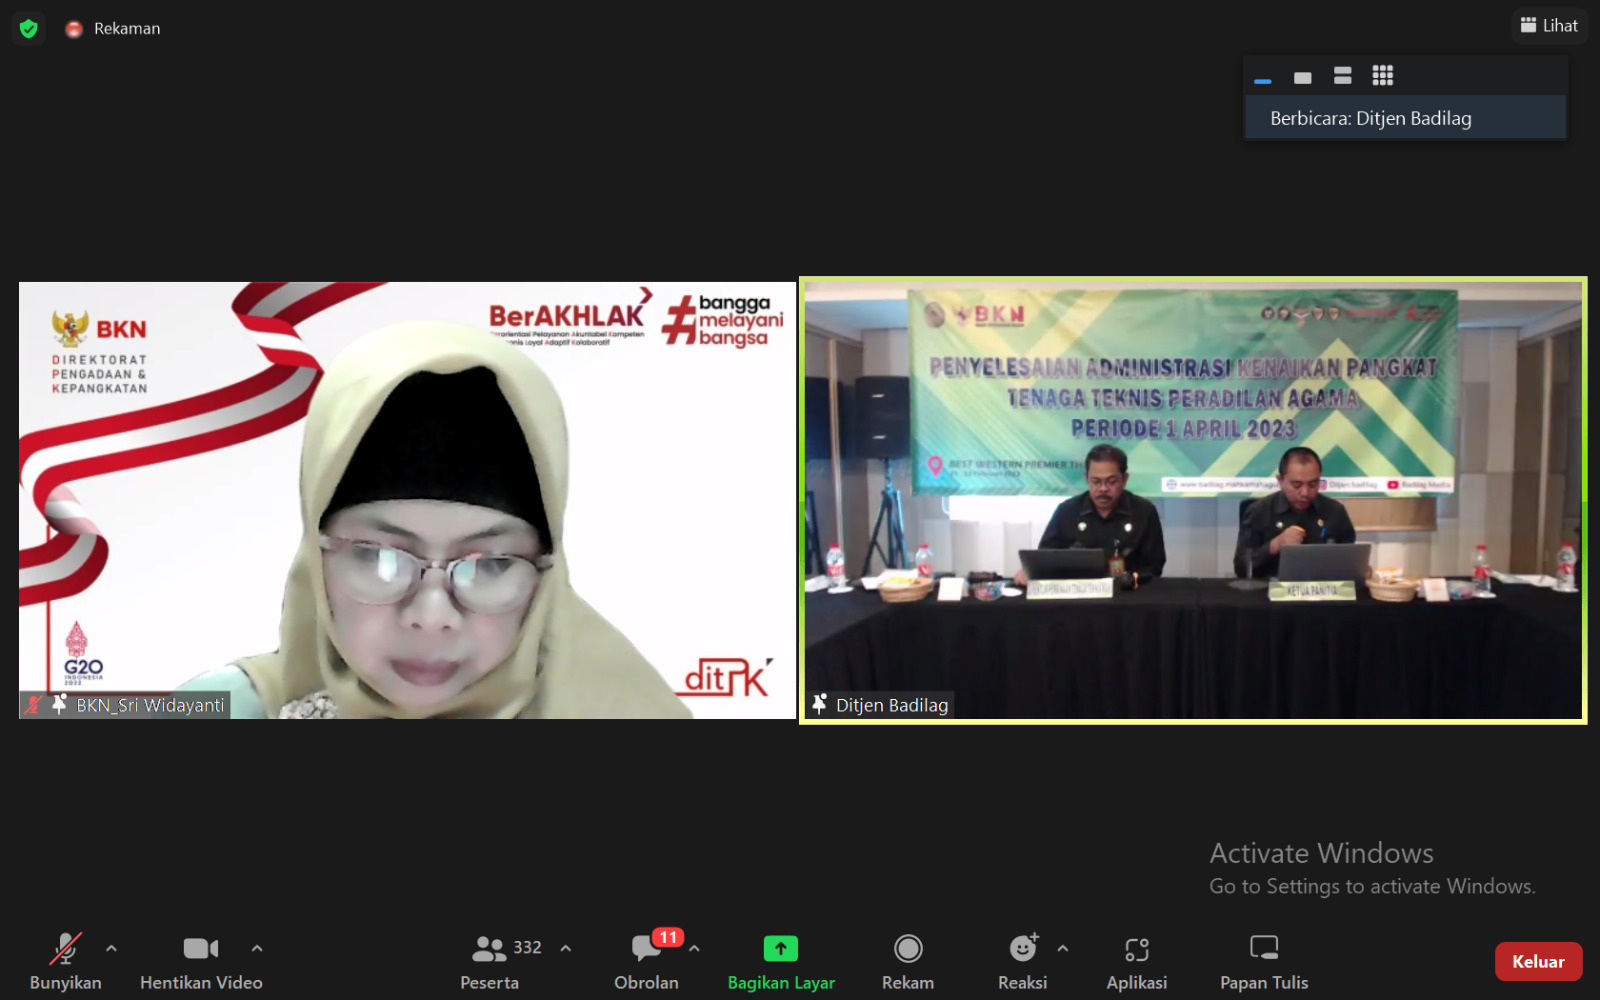
Task: Open the Aplikasi apps panel
Action: point(1136,961)
